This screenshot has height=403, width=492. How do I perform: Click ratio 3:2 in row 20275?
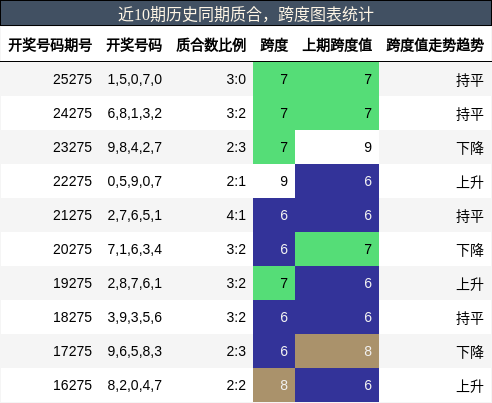(236, 249)
